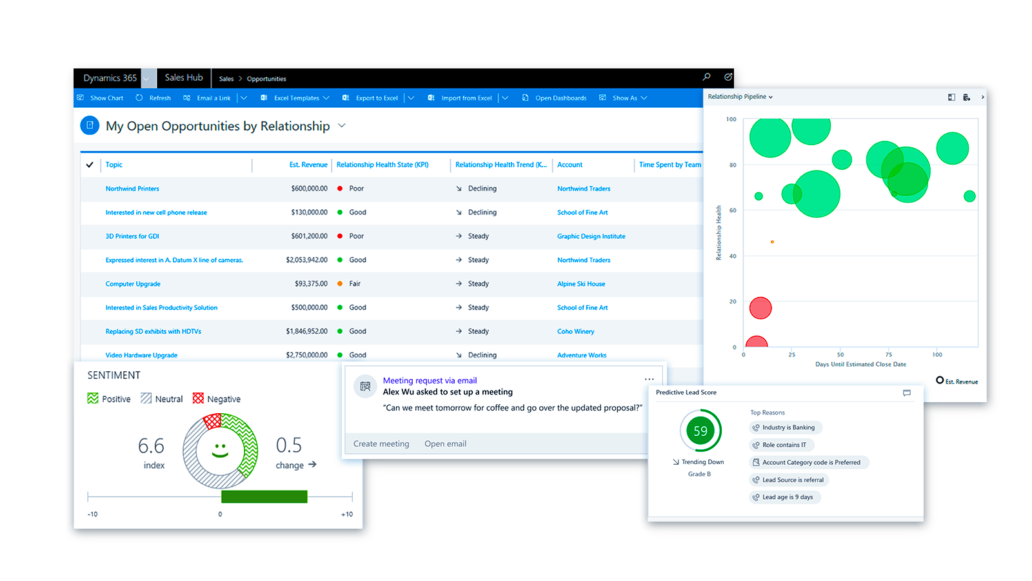The width and height of the screenshot is (1032, 581).
Task: Click the red bubble near relationship health 20
Action: click(760, 308)
